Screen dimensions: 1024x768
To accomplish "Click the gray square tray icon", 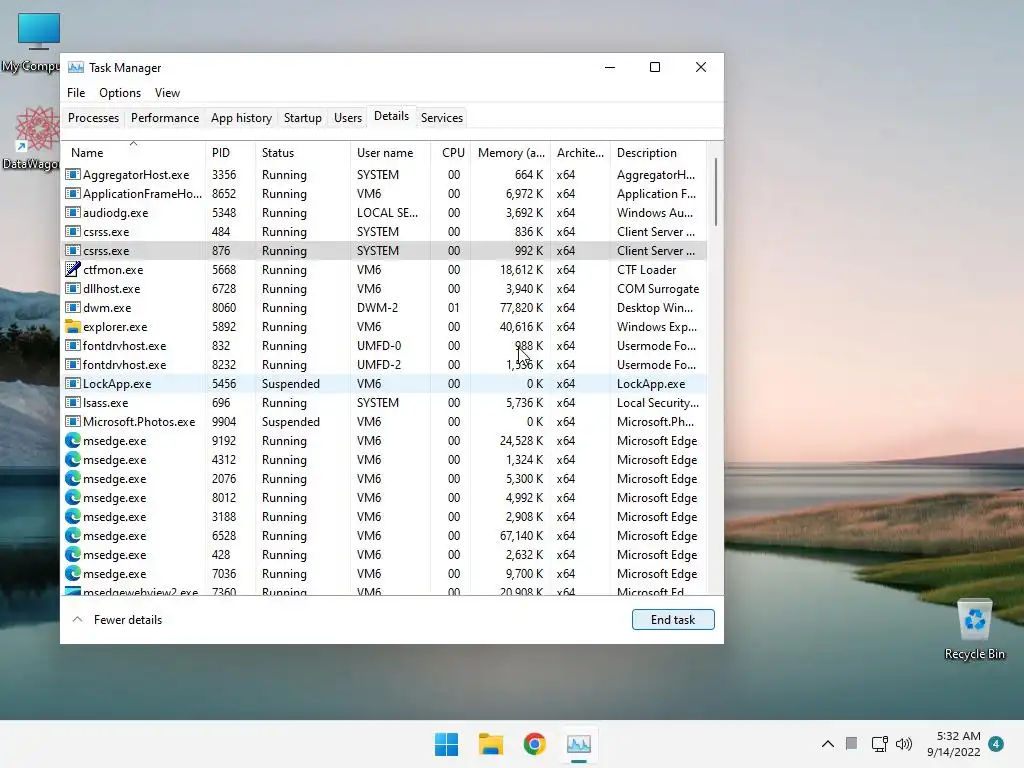I will coord(851,743).
